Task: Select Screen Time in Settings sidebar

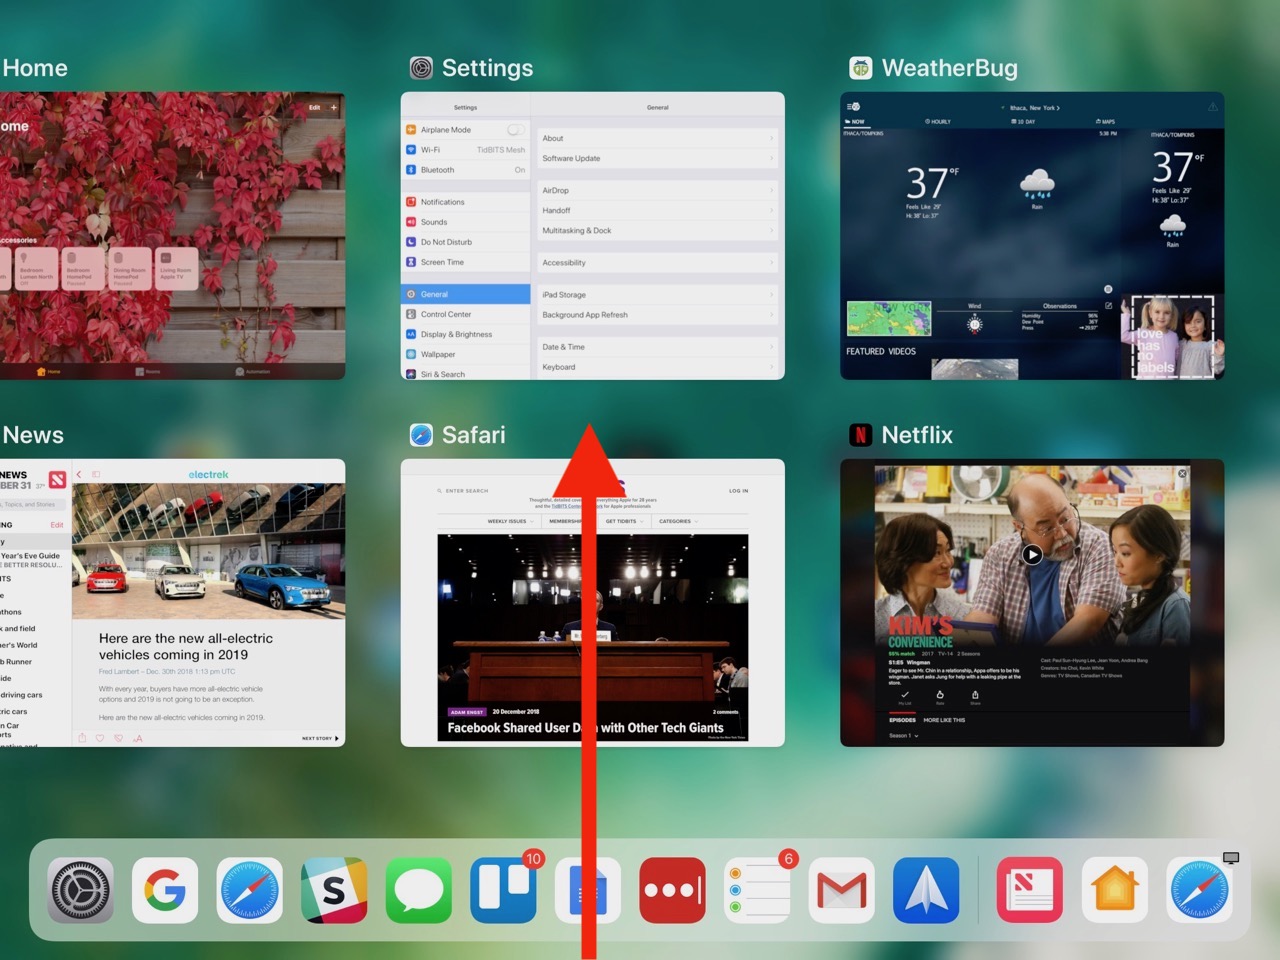Action: [x=466, y=262]
